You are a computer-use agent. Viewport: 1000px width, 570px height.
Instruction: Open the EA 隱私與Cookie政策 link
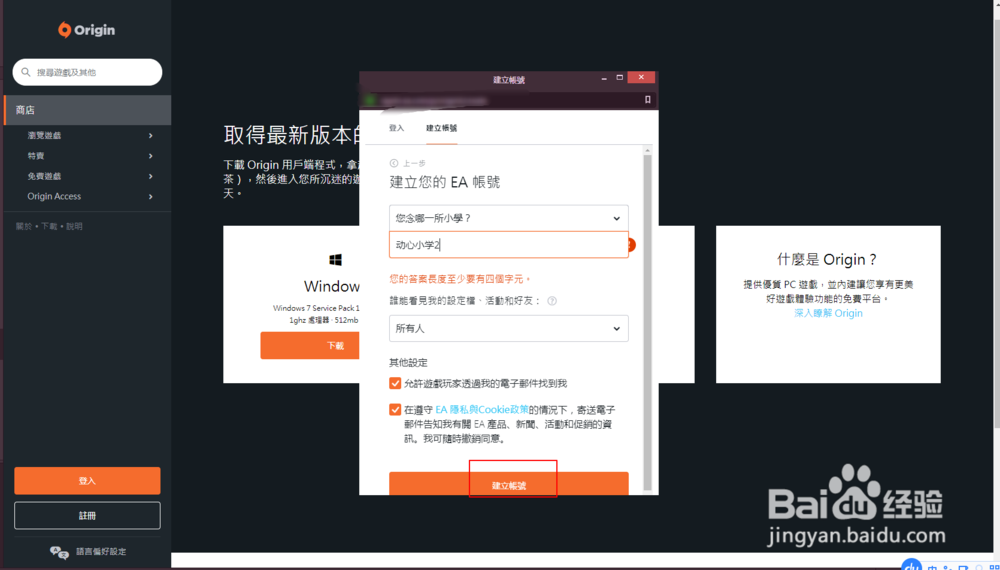(x=482, y=410)
